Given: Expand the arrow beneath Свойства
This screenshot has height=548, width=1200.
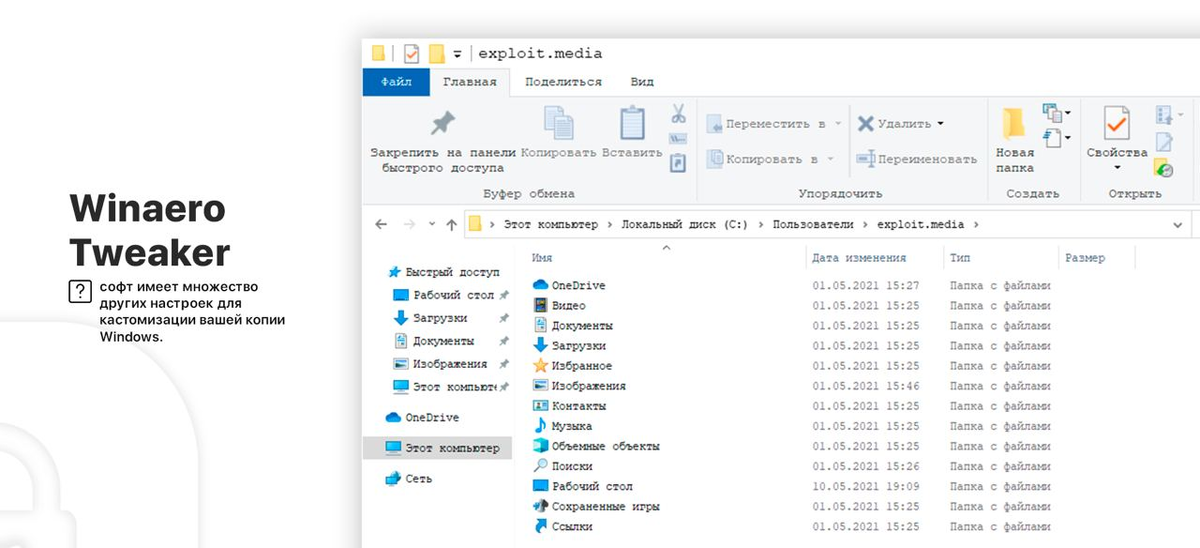Looking at the screenshot, I should [x=1117, y=168].
